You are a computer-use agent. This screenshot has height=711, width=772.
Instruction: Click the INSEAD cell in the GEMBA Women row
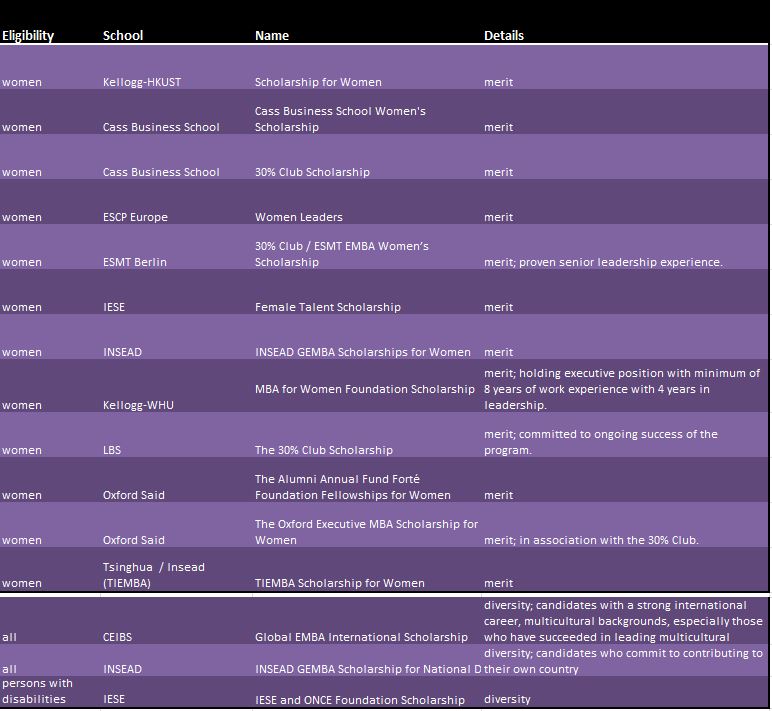coord(122,352)
